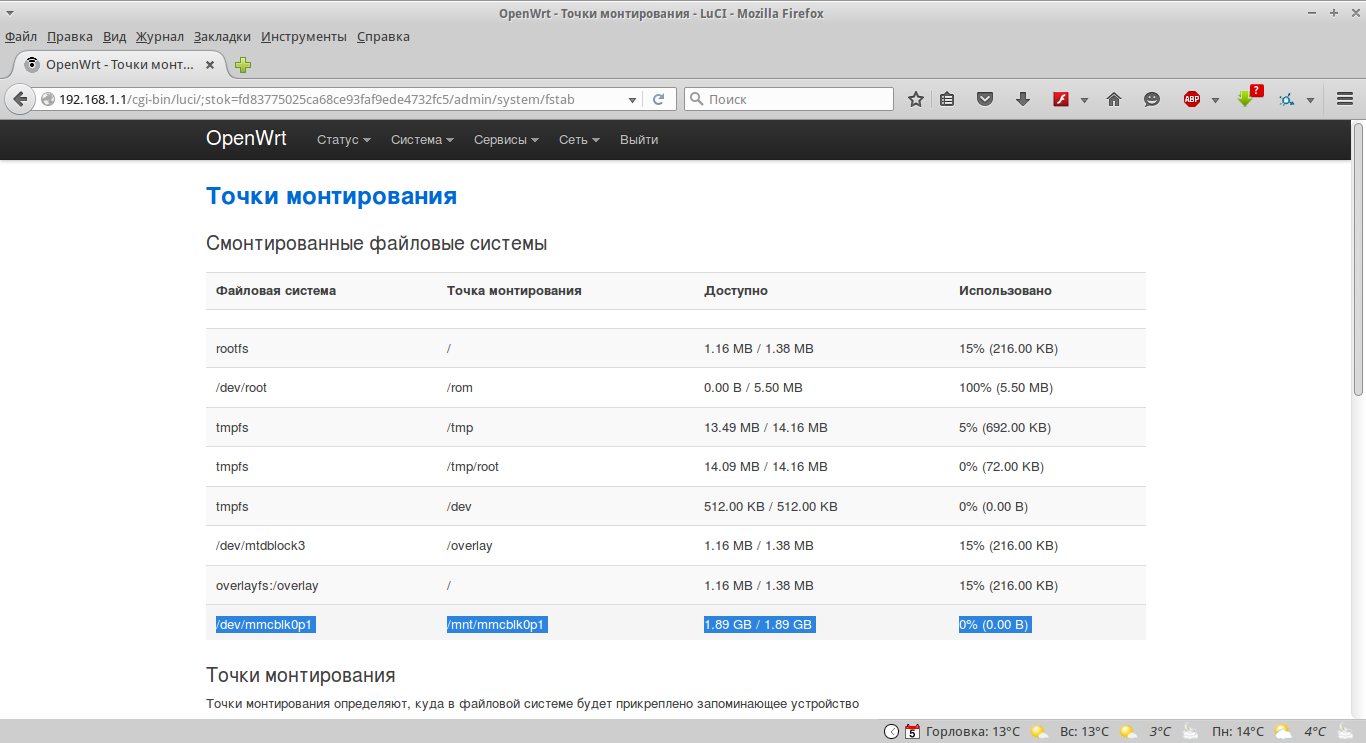Open the downloads arrow icon

click(x=1022, y=99)
